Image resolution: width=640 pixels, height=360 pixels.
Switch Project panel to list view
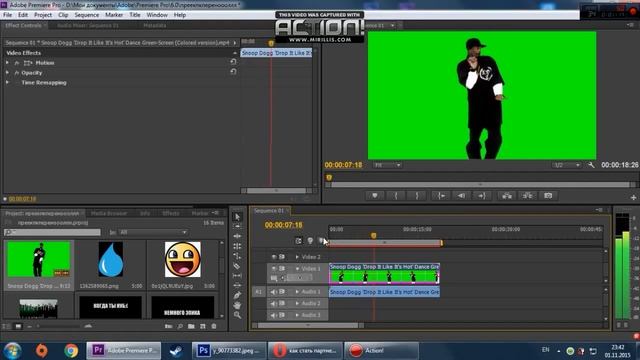[x=7, y=326]
